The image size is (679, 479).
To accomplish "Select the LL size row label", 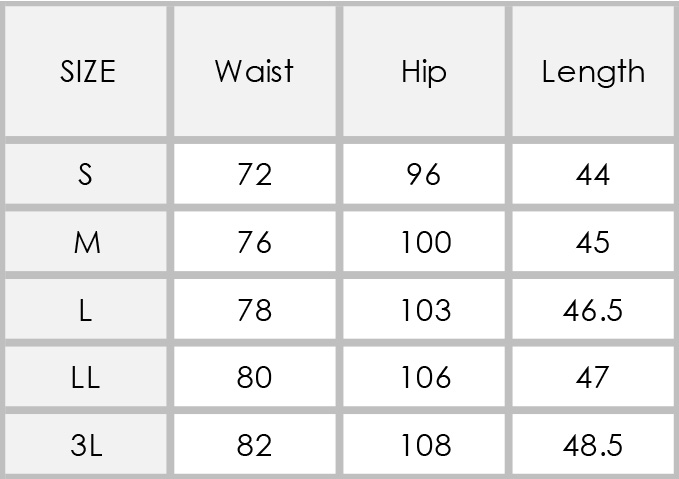I will pyautogui.click(x=86, y=377).
